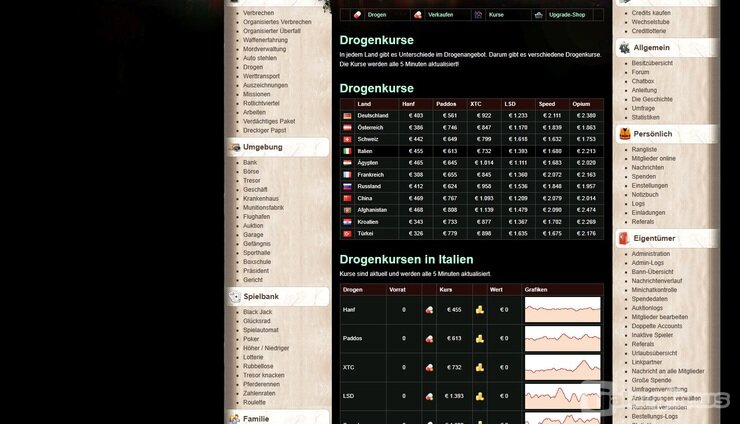Click the Spielbank cards icon
Image resolution: width=740 pixels, height=424 pixels.
(x=235, y=297)
